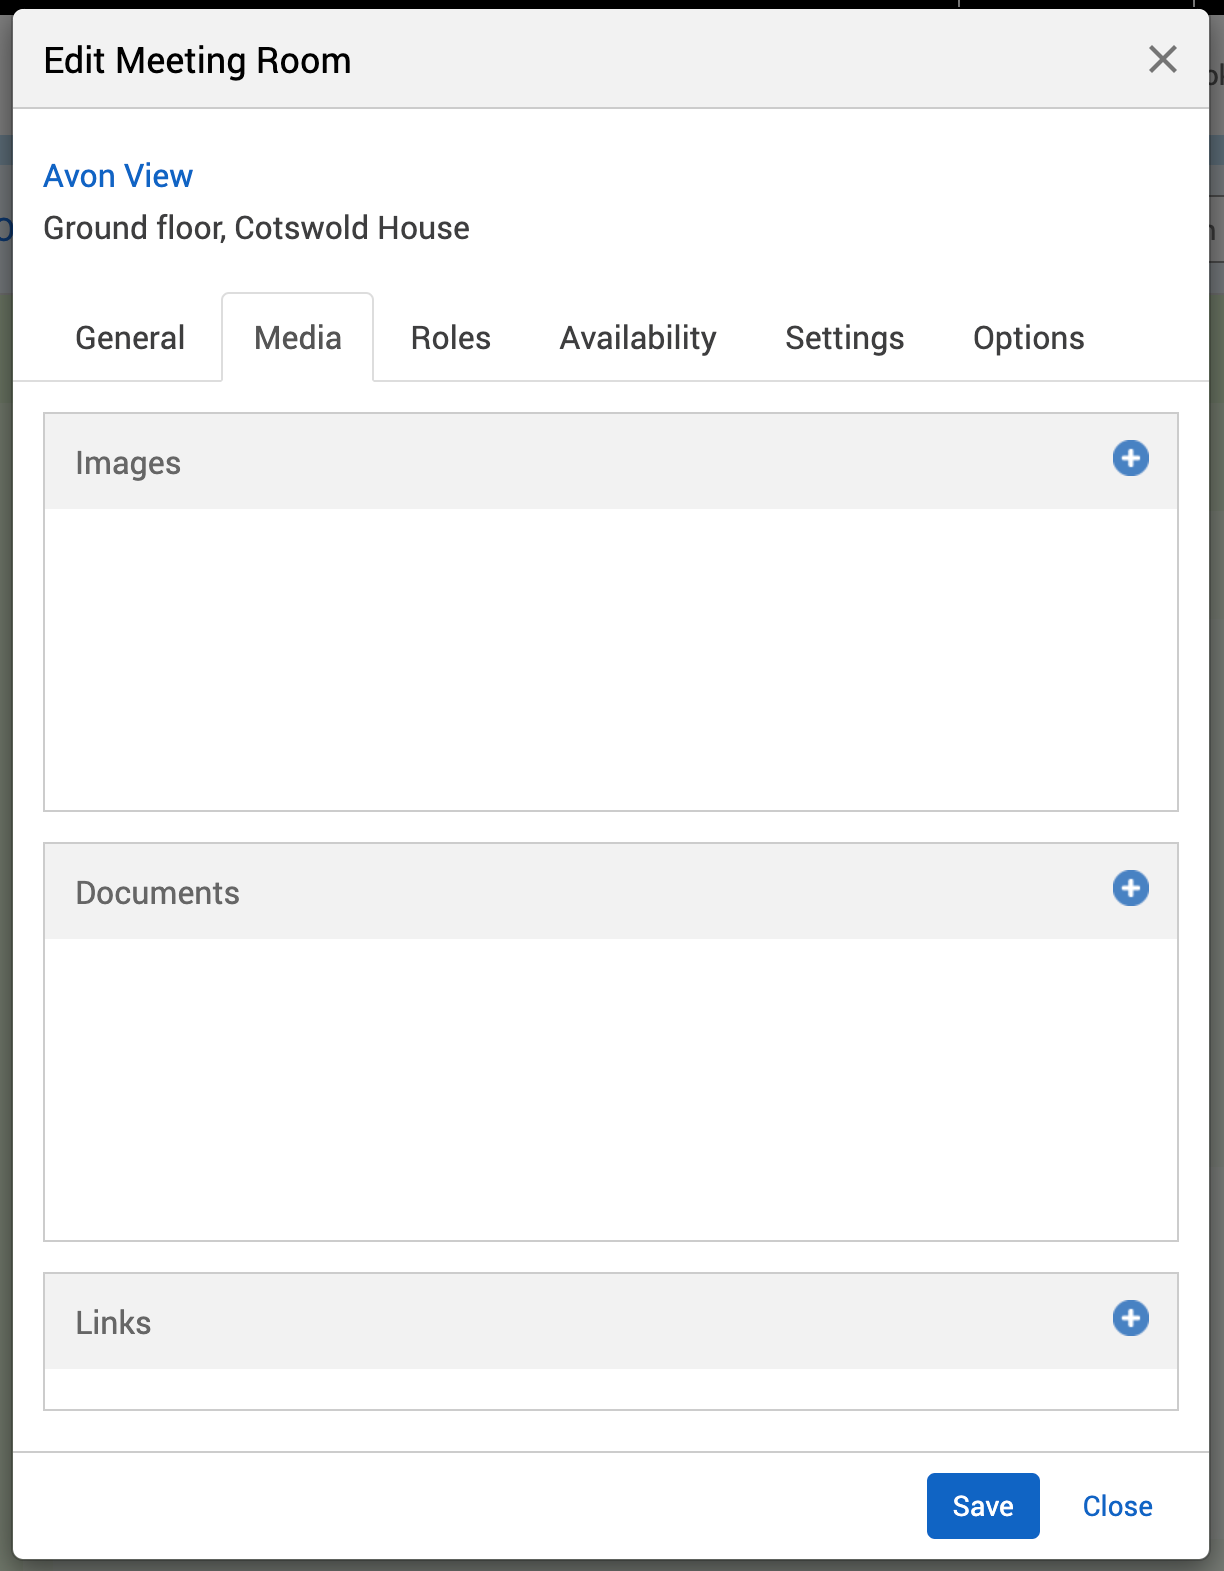Click the Ground floor, Cotswold House text

256,228
